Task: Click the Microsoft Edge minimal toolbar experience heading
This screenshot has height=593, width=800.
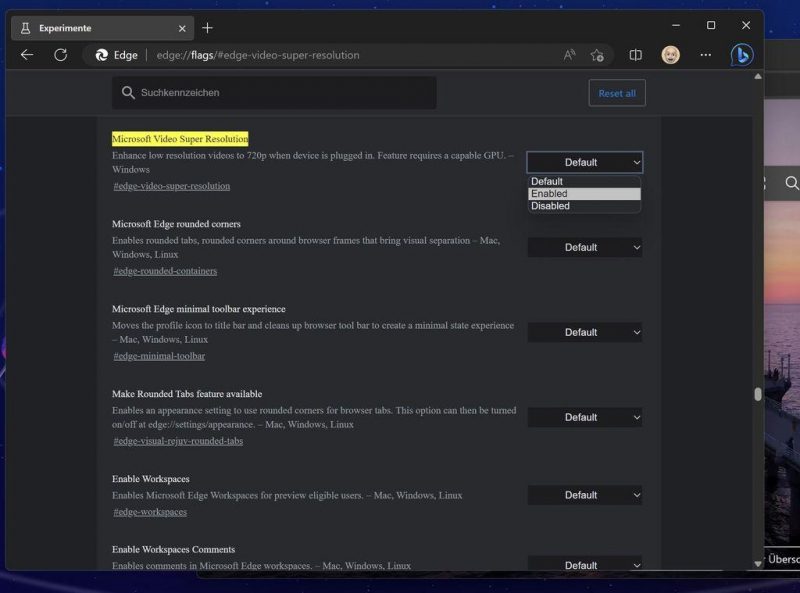Action: (198, 309)
